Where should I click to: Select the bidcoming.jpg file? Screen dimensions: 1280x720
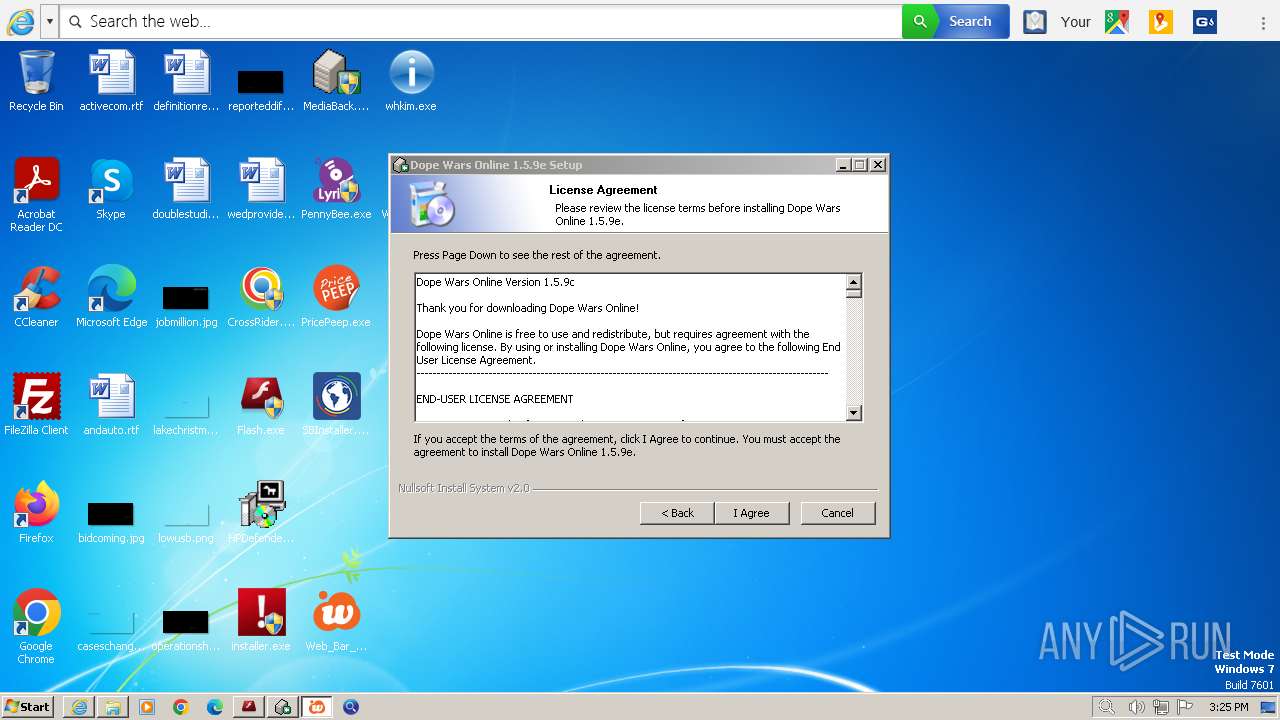[x=111, y=522]
